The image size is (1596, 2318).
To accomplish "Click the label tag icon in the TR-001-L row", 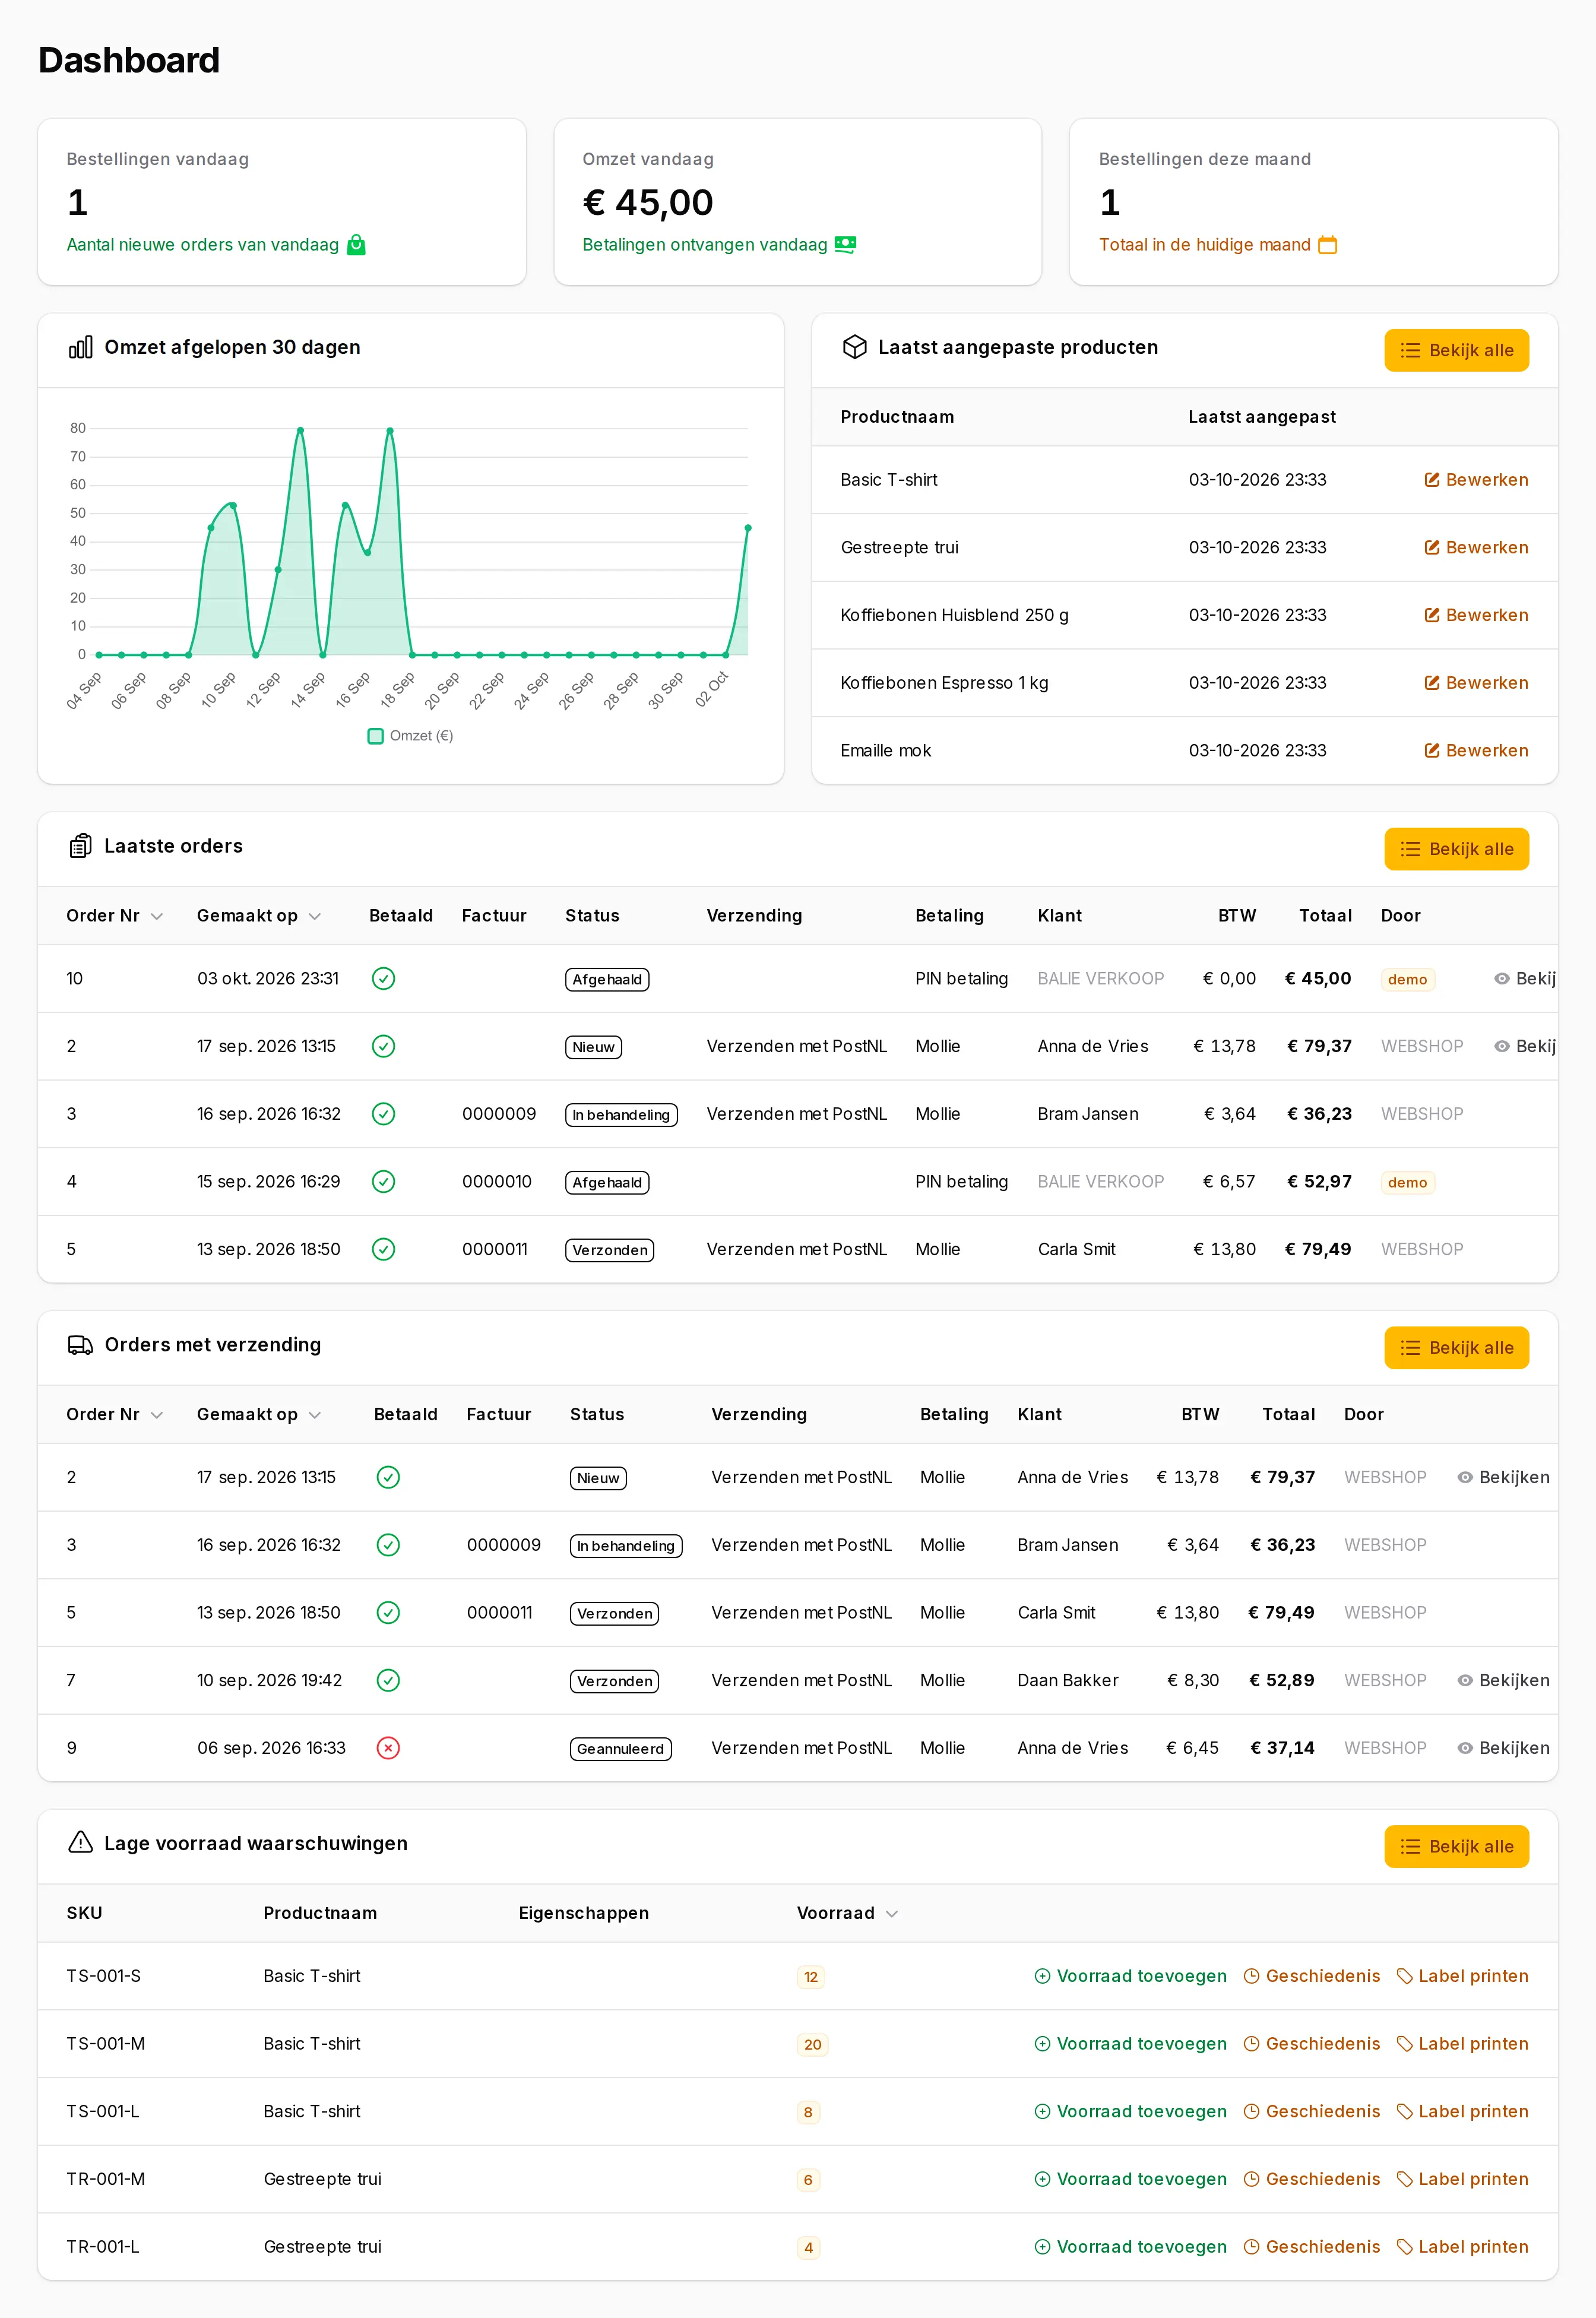I will click(1404, 2247).
